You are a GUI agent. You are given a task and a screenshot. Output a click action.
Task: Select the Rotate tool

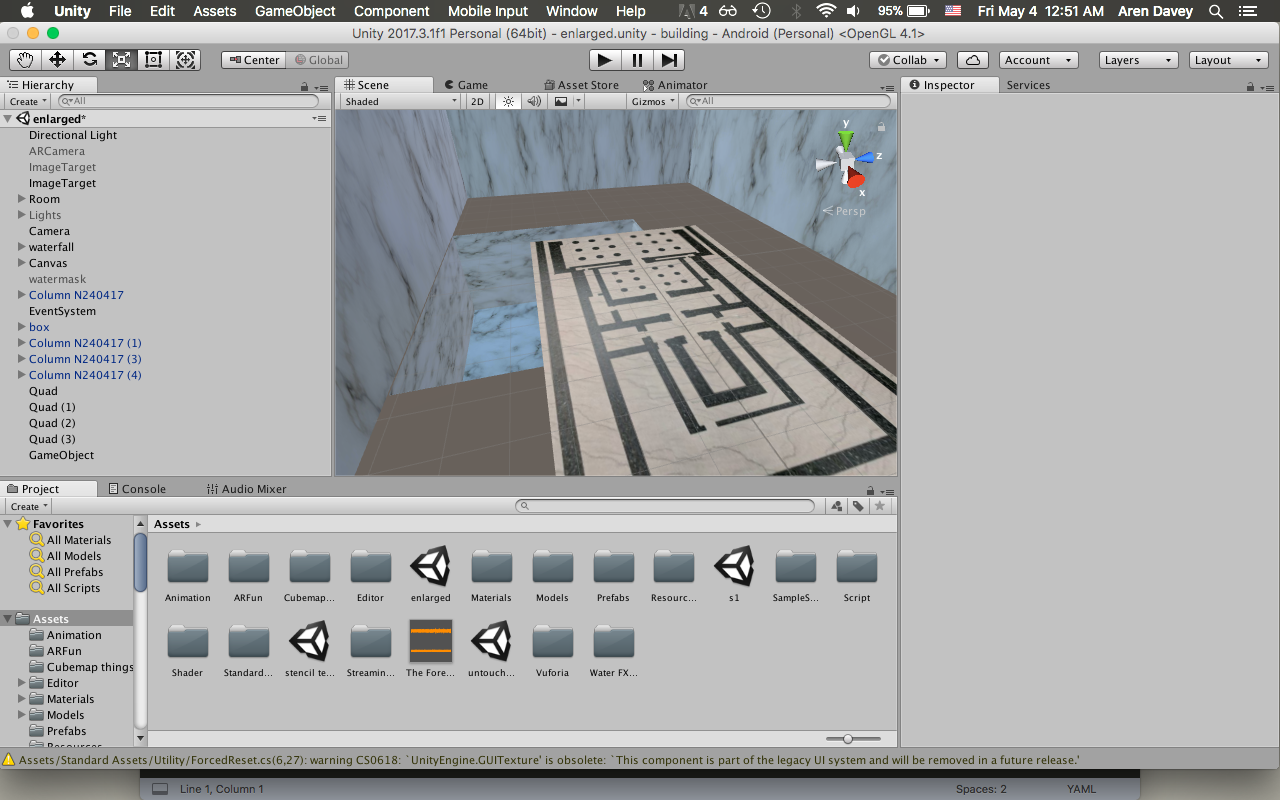click(90, 60)
